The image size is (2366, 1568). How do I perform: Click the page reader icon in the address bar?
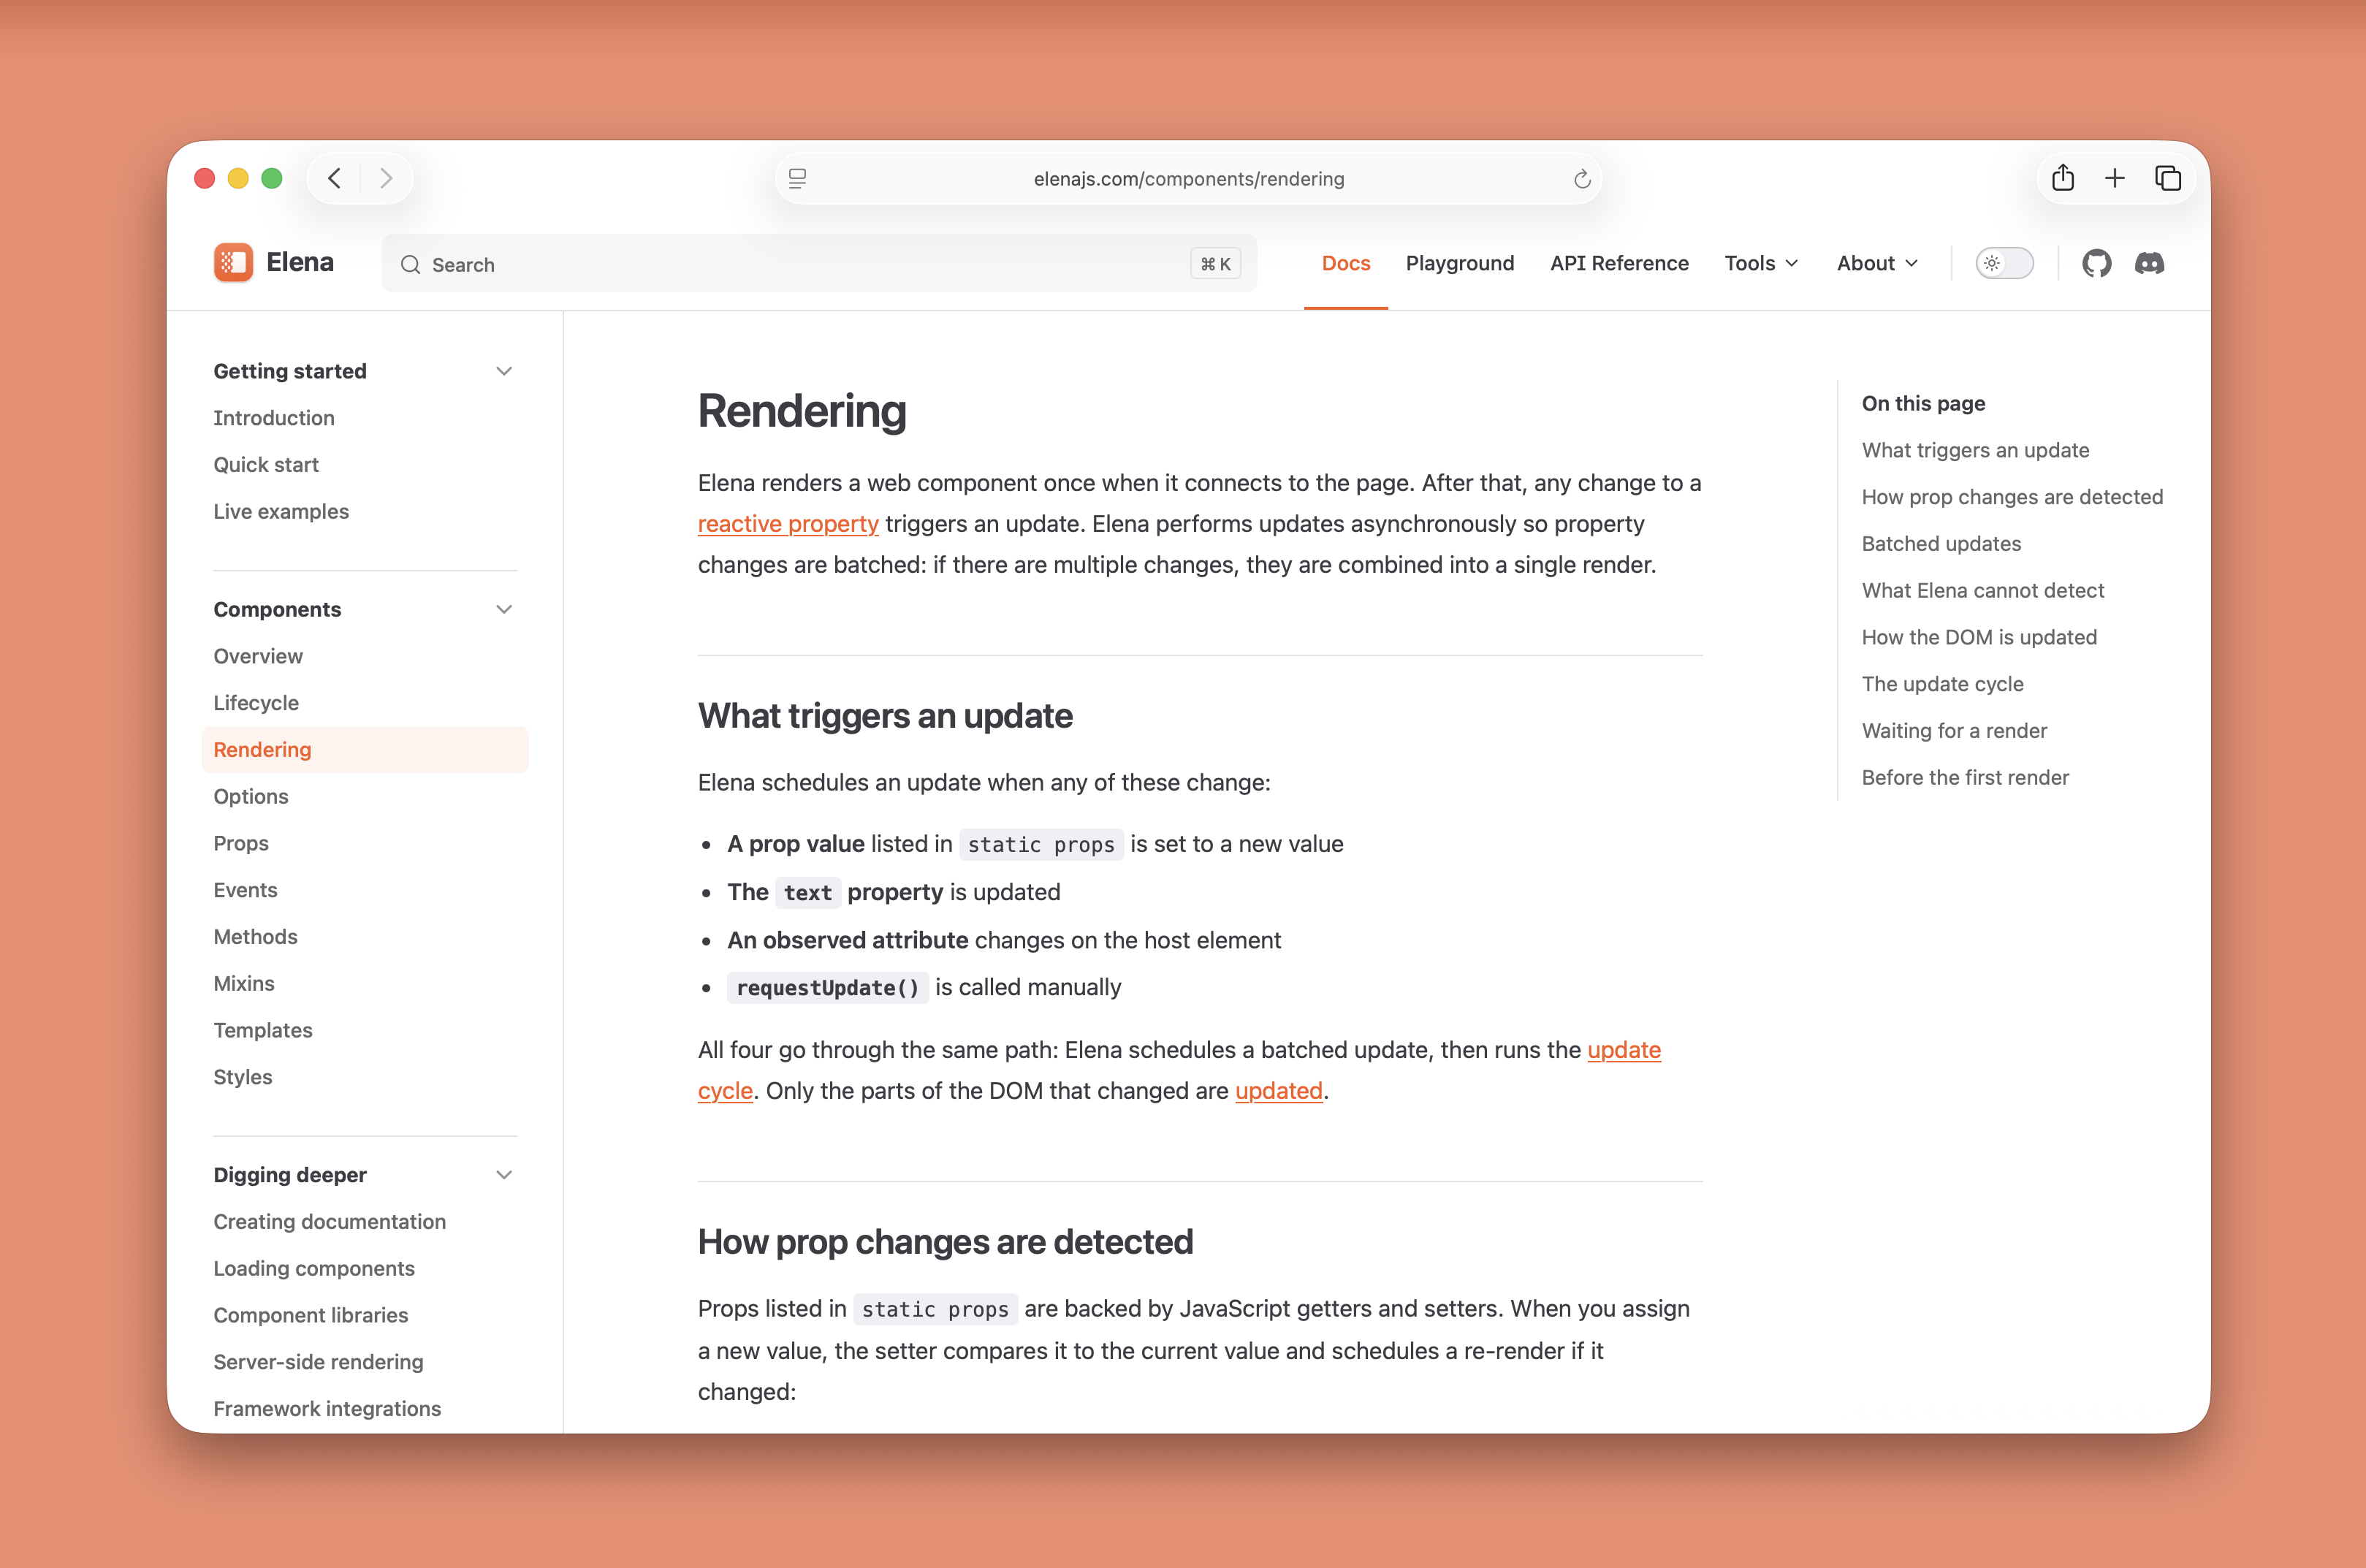tap(797, 179)
